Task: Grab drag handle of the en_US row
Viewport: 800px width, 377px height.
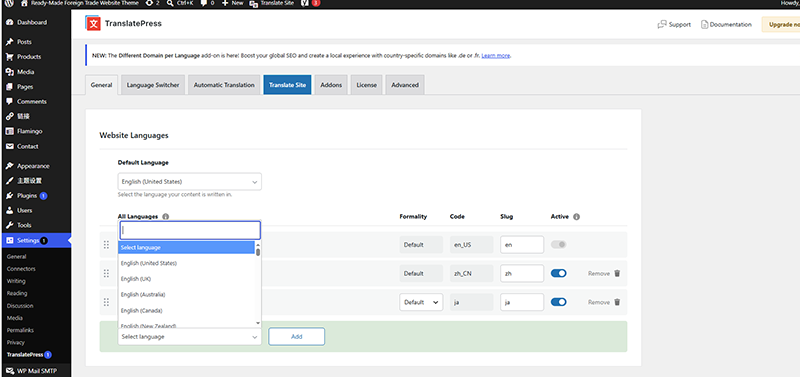Action: (x=107, y=245)
